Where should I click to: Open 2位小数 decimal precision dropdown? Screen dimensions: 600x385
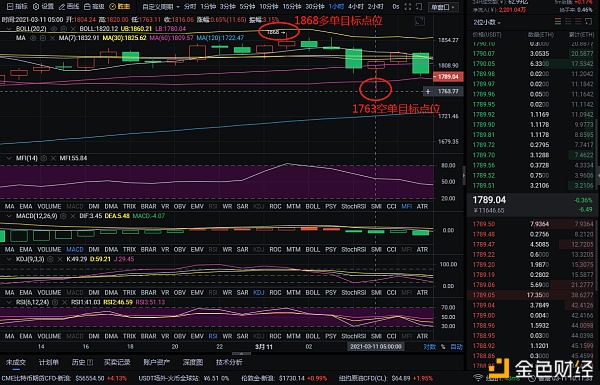coord(487,23)
